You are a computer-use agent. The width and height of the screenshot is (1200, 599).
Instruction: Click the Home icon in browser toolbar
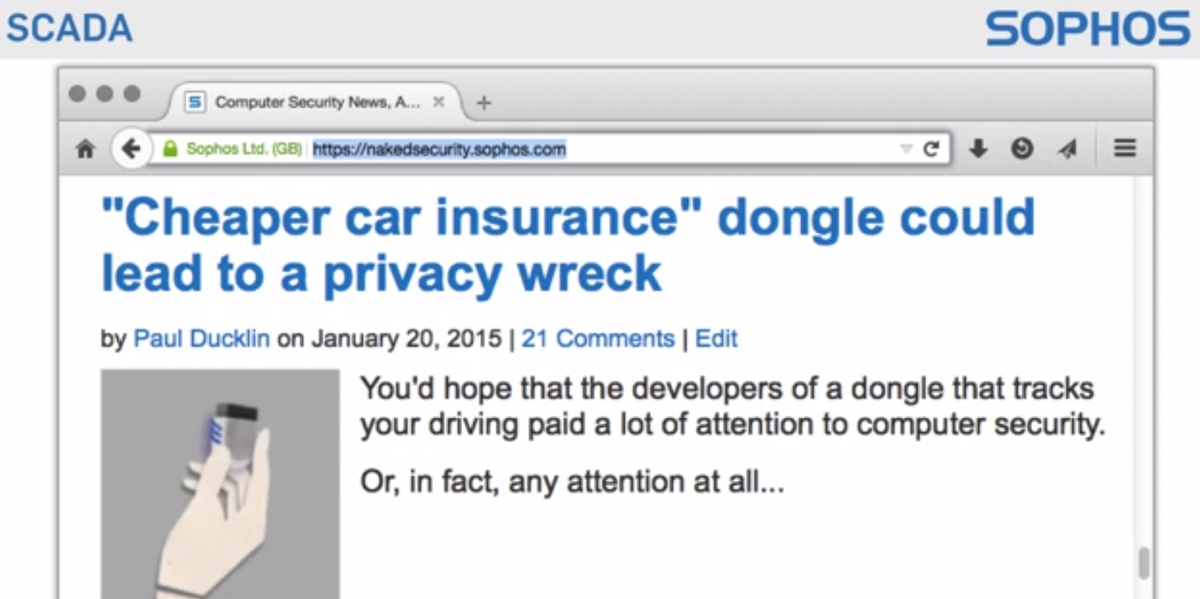point(85,149)
